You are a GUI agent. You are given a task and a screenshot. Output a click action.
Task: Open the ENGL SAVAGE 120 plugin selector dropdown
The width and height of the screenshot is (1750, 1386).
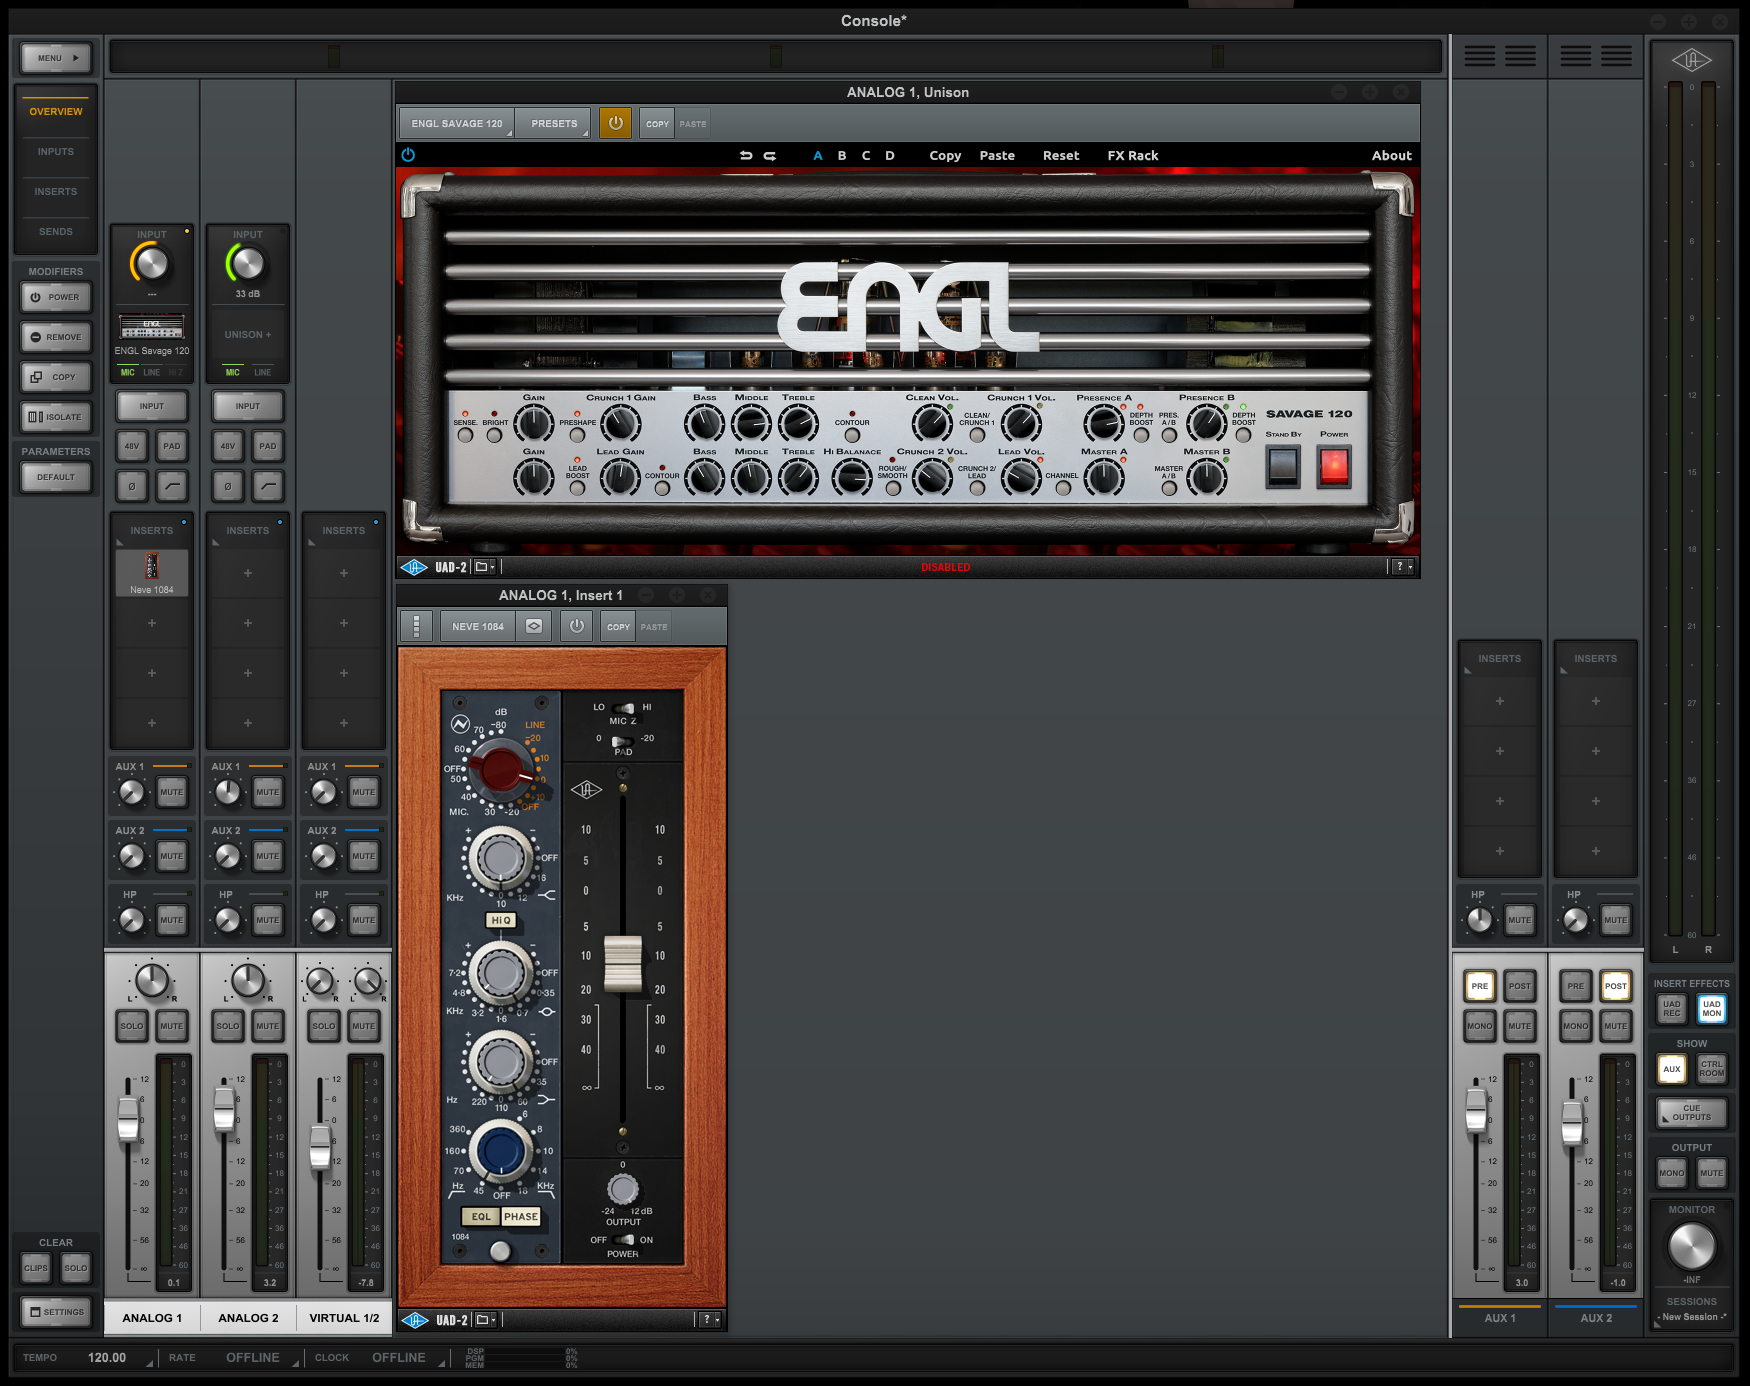click(x=457, y=123)
